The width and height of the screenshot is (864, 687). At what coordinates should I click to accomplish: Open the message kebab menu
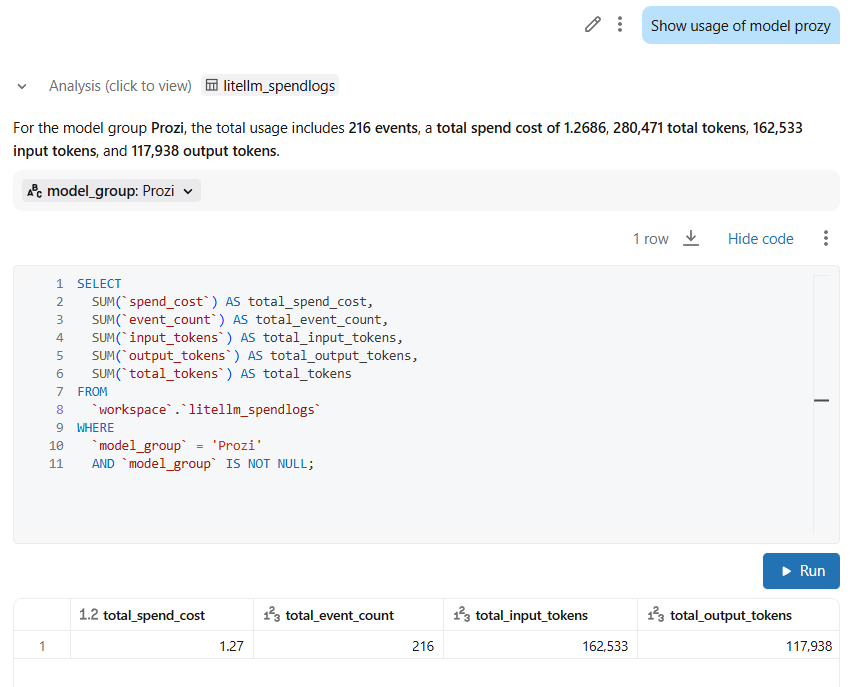(x=620, y=25)
